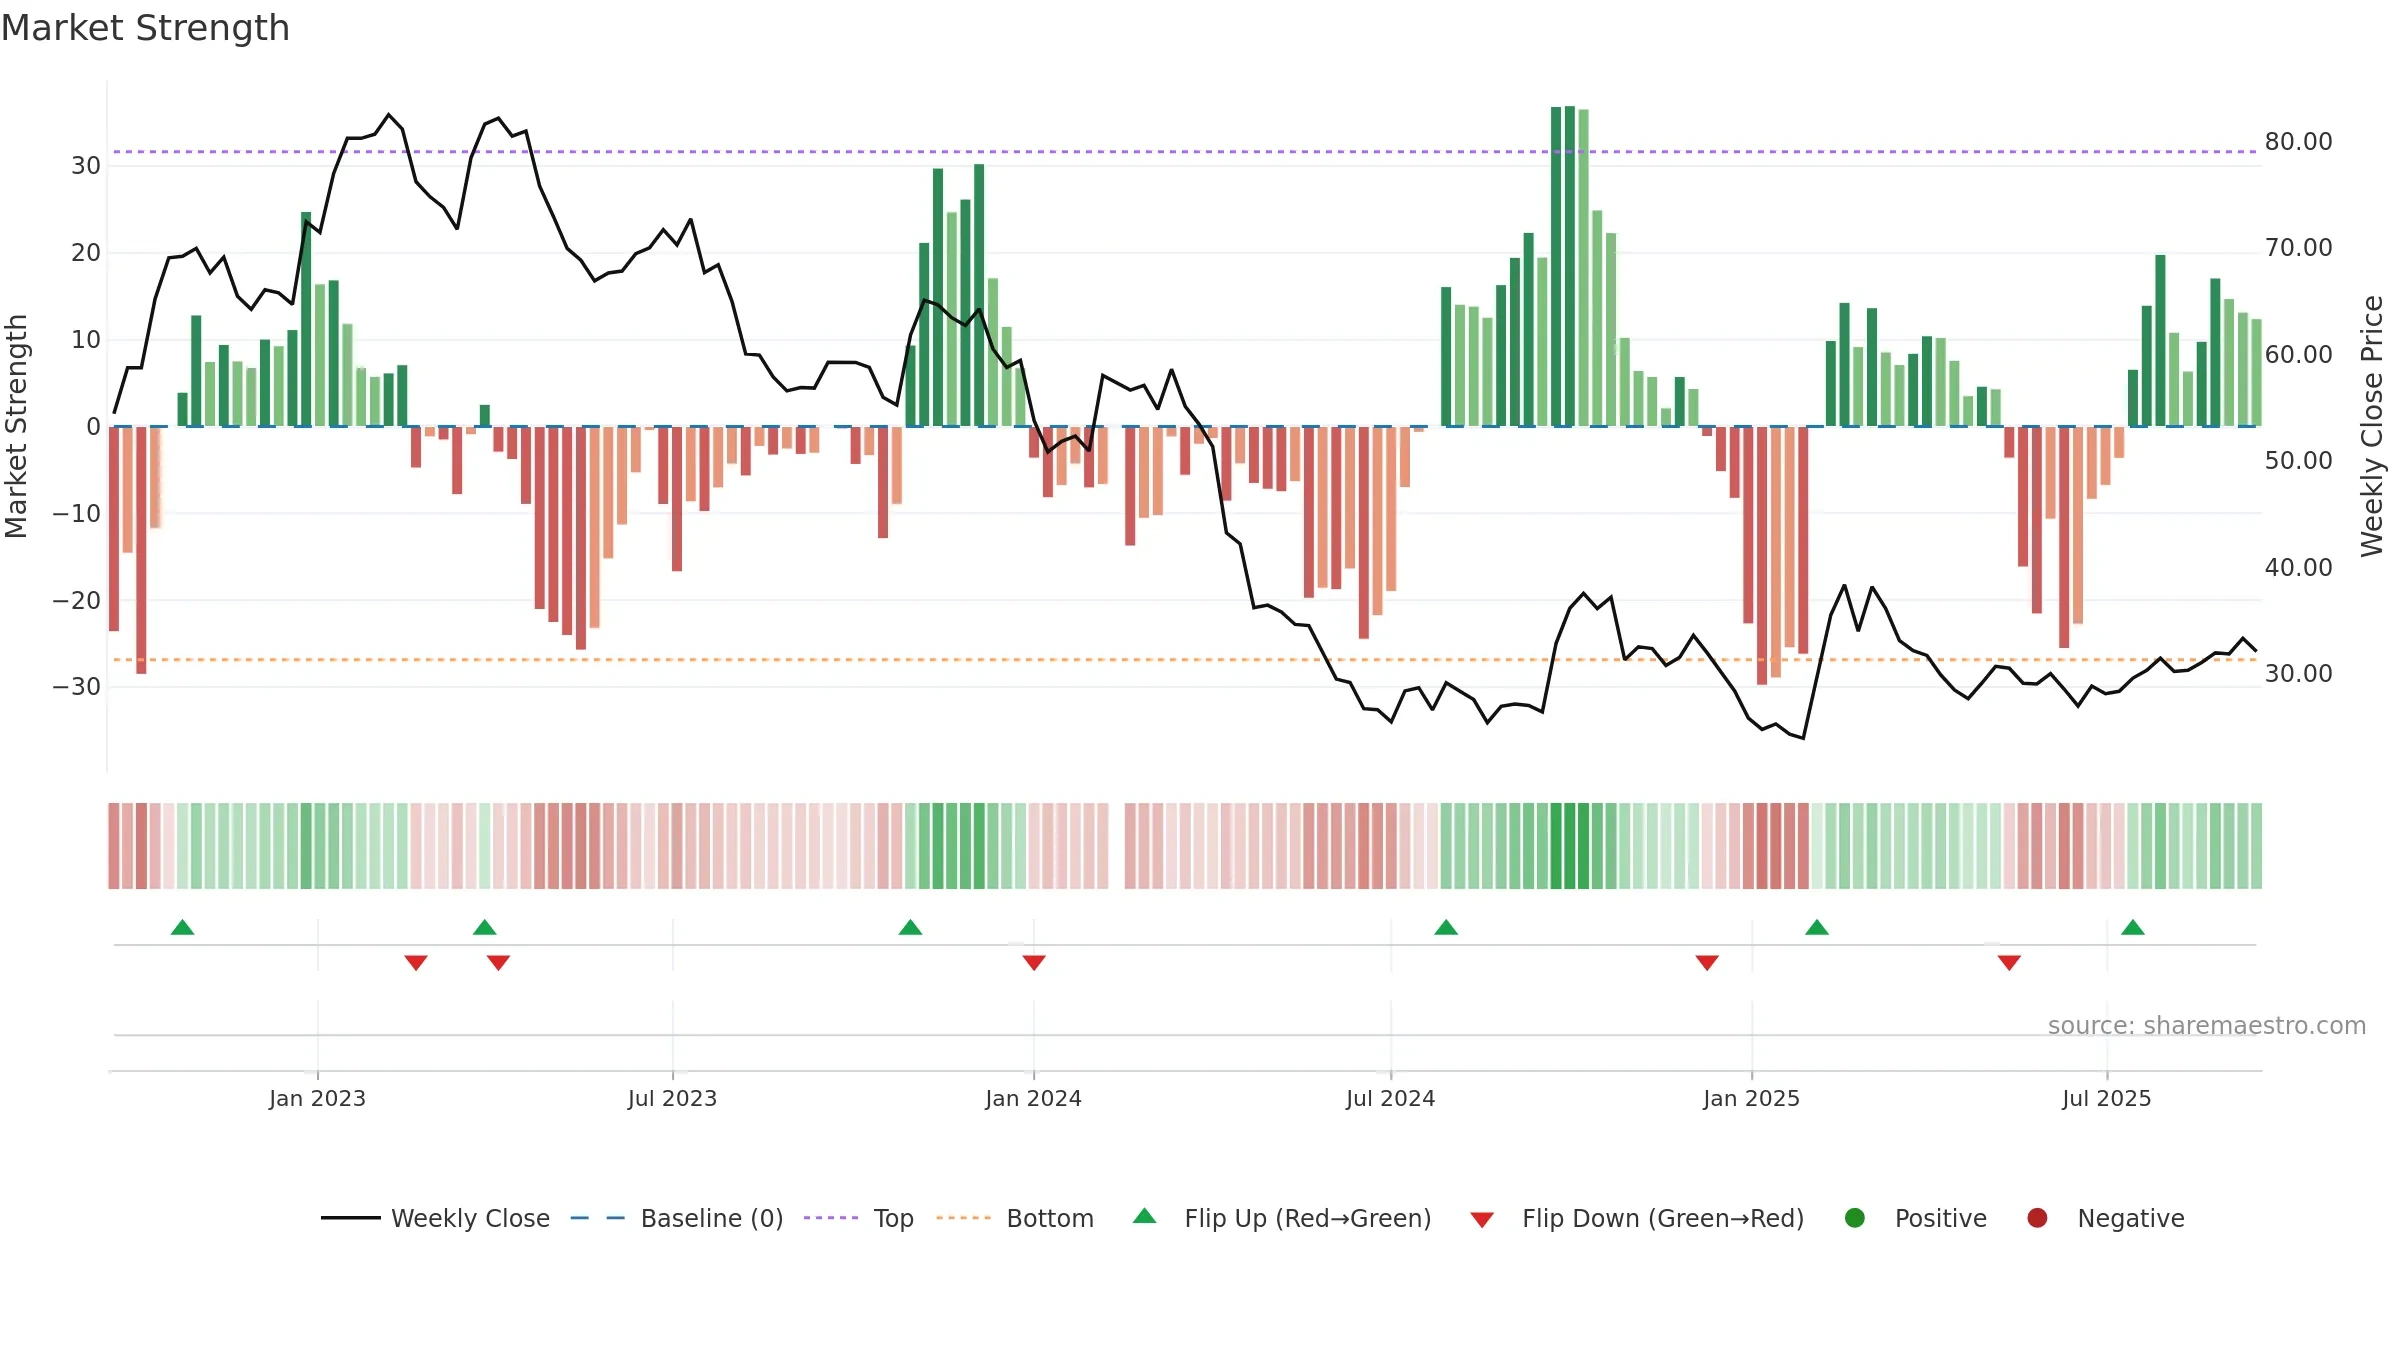
Task: Click the red flip-down marker at Jan 2024
Action: pyautogui.click(x=1034, y=963)
